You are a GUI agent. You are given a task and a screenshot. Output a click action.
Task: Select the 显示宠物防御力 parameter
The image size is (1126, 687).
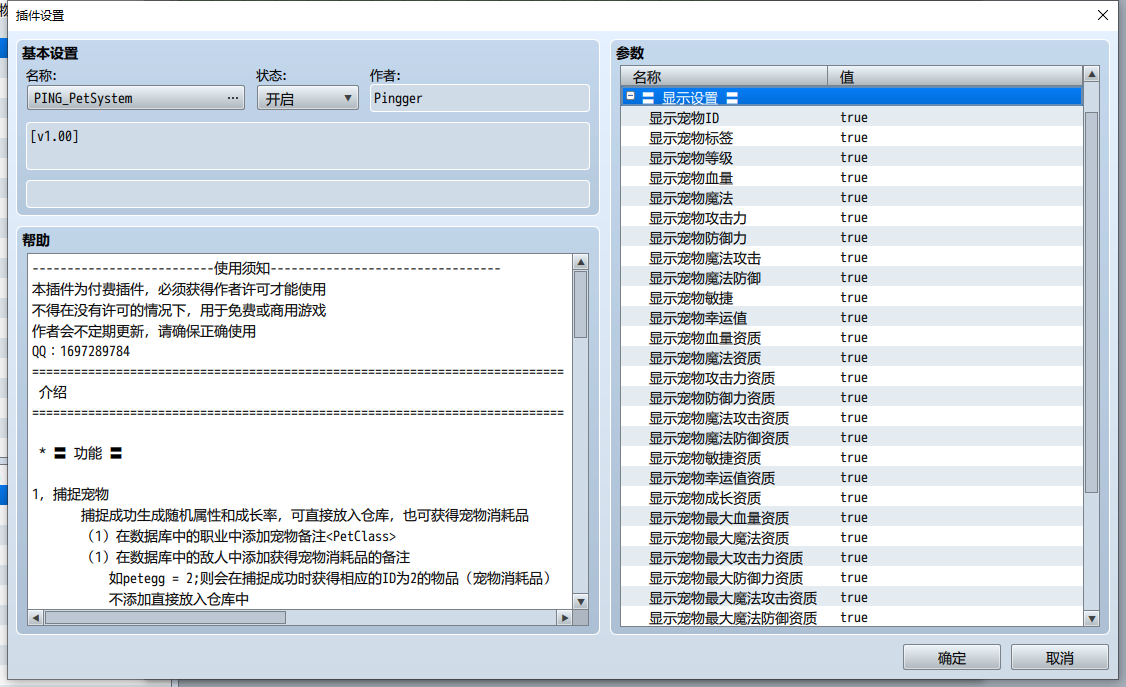pos(852,238)
